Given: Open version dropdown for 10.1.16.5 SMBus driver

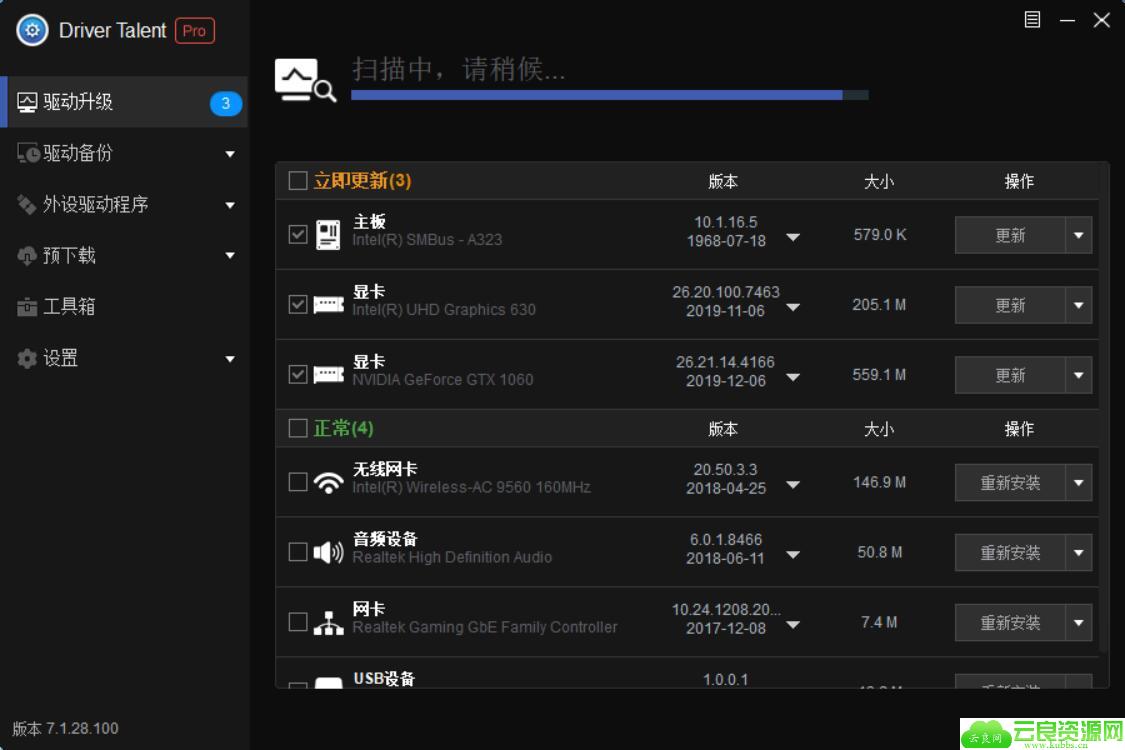Looking at the screenshot, I should point(793,237).
